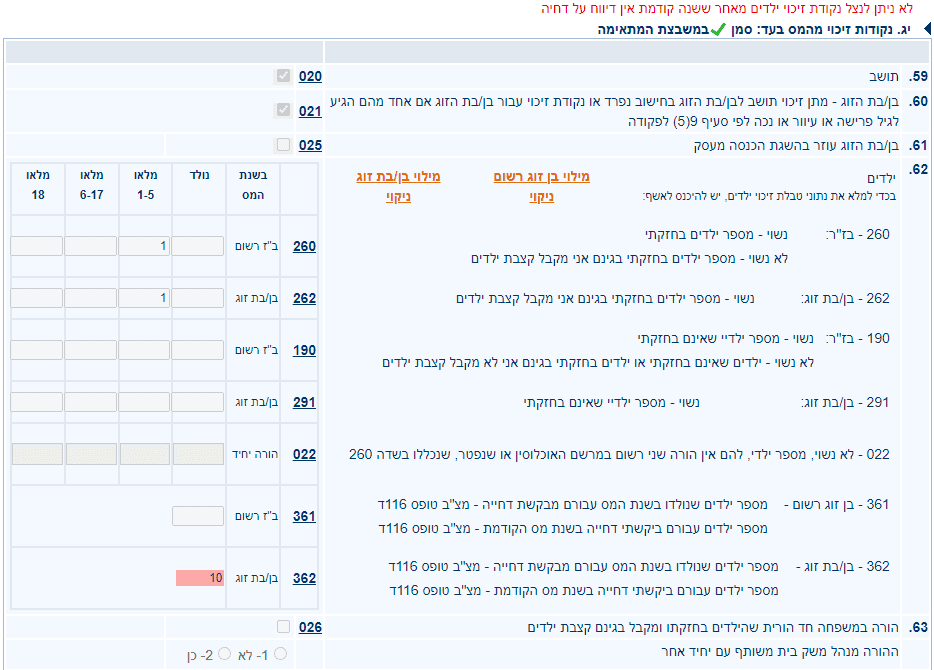Click row 291 נולד input field
Screen dimensions: 934x670
point(198,402)
